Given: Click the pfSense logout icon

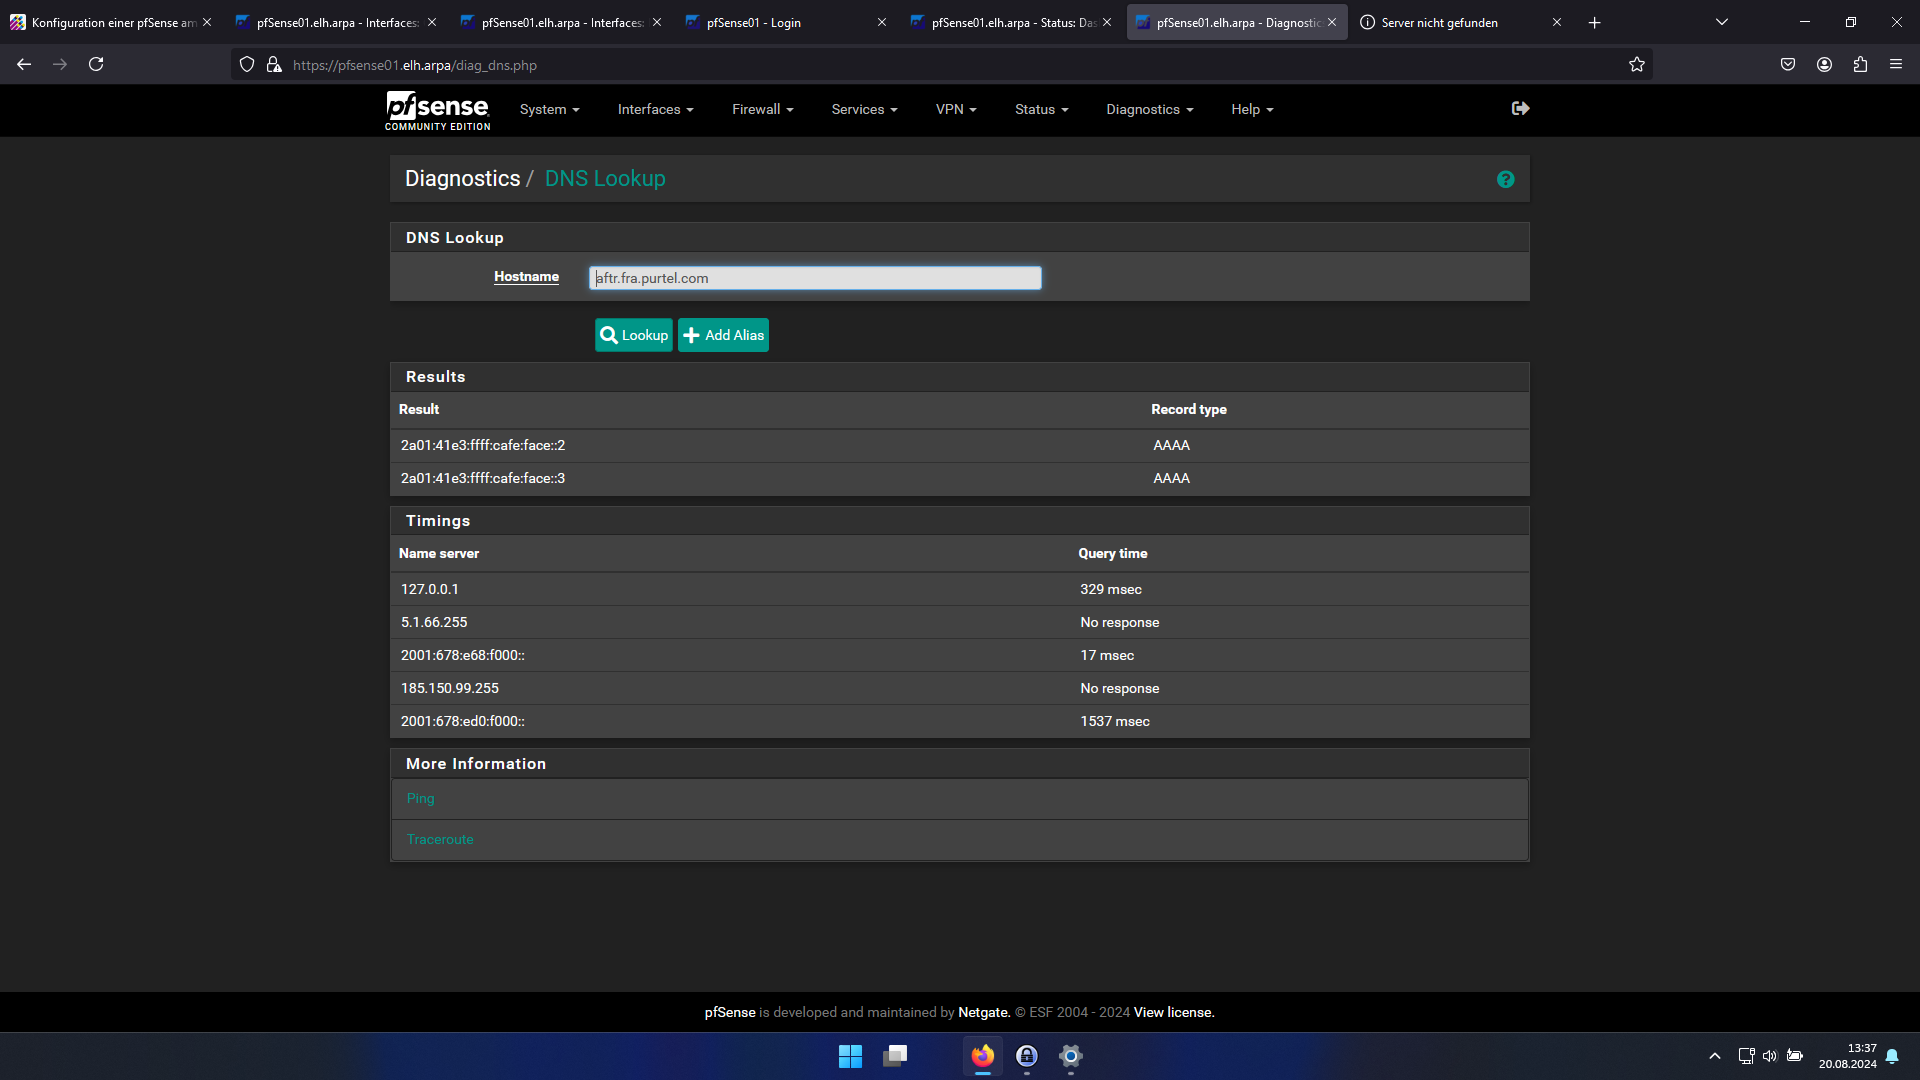Looking at the screenshot, I should [1520, 108].
